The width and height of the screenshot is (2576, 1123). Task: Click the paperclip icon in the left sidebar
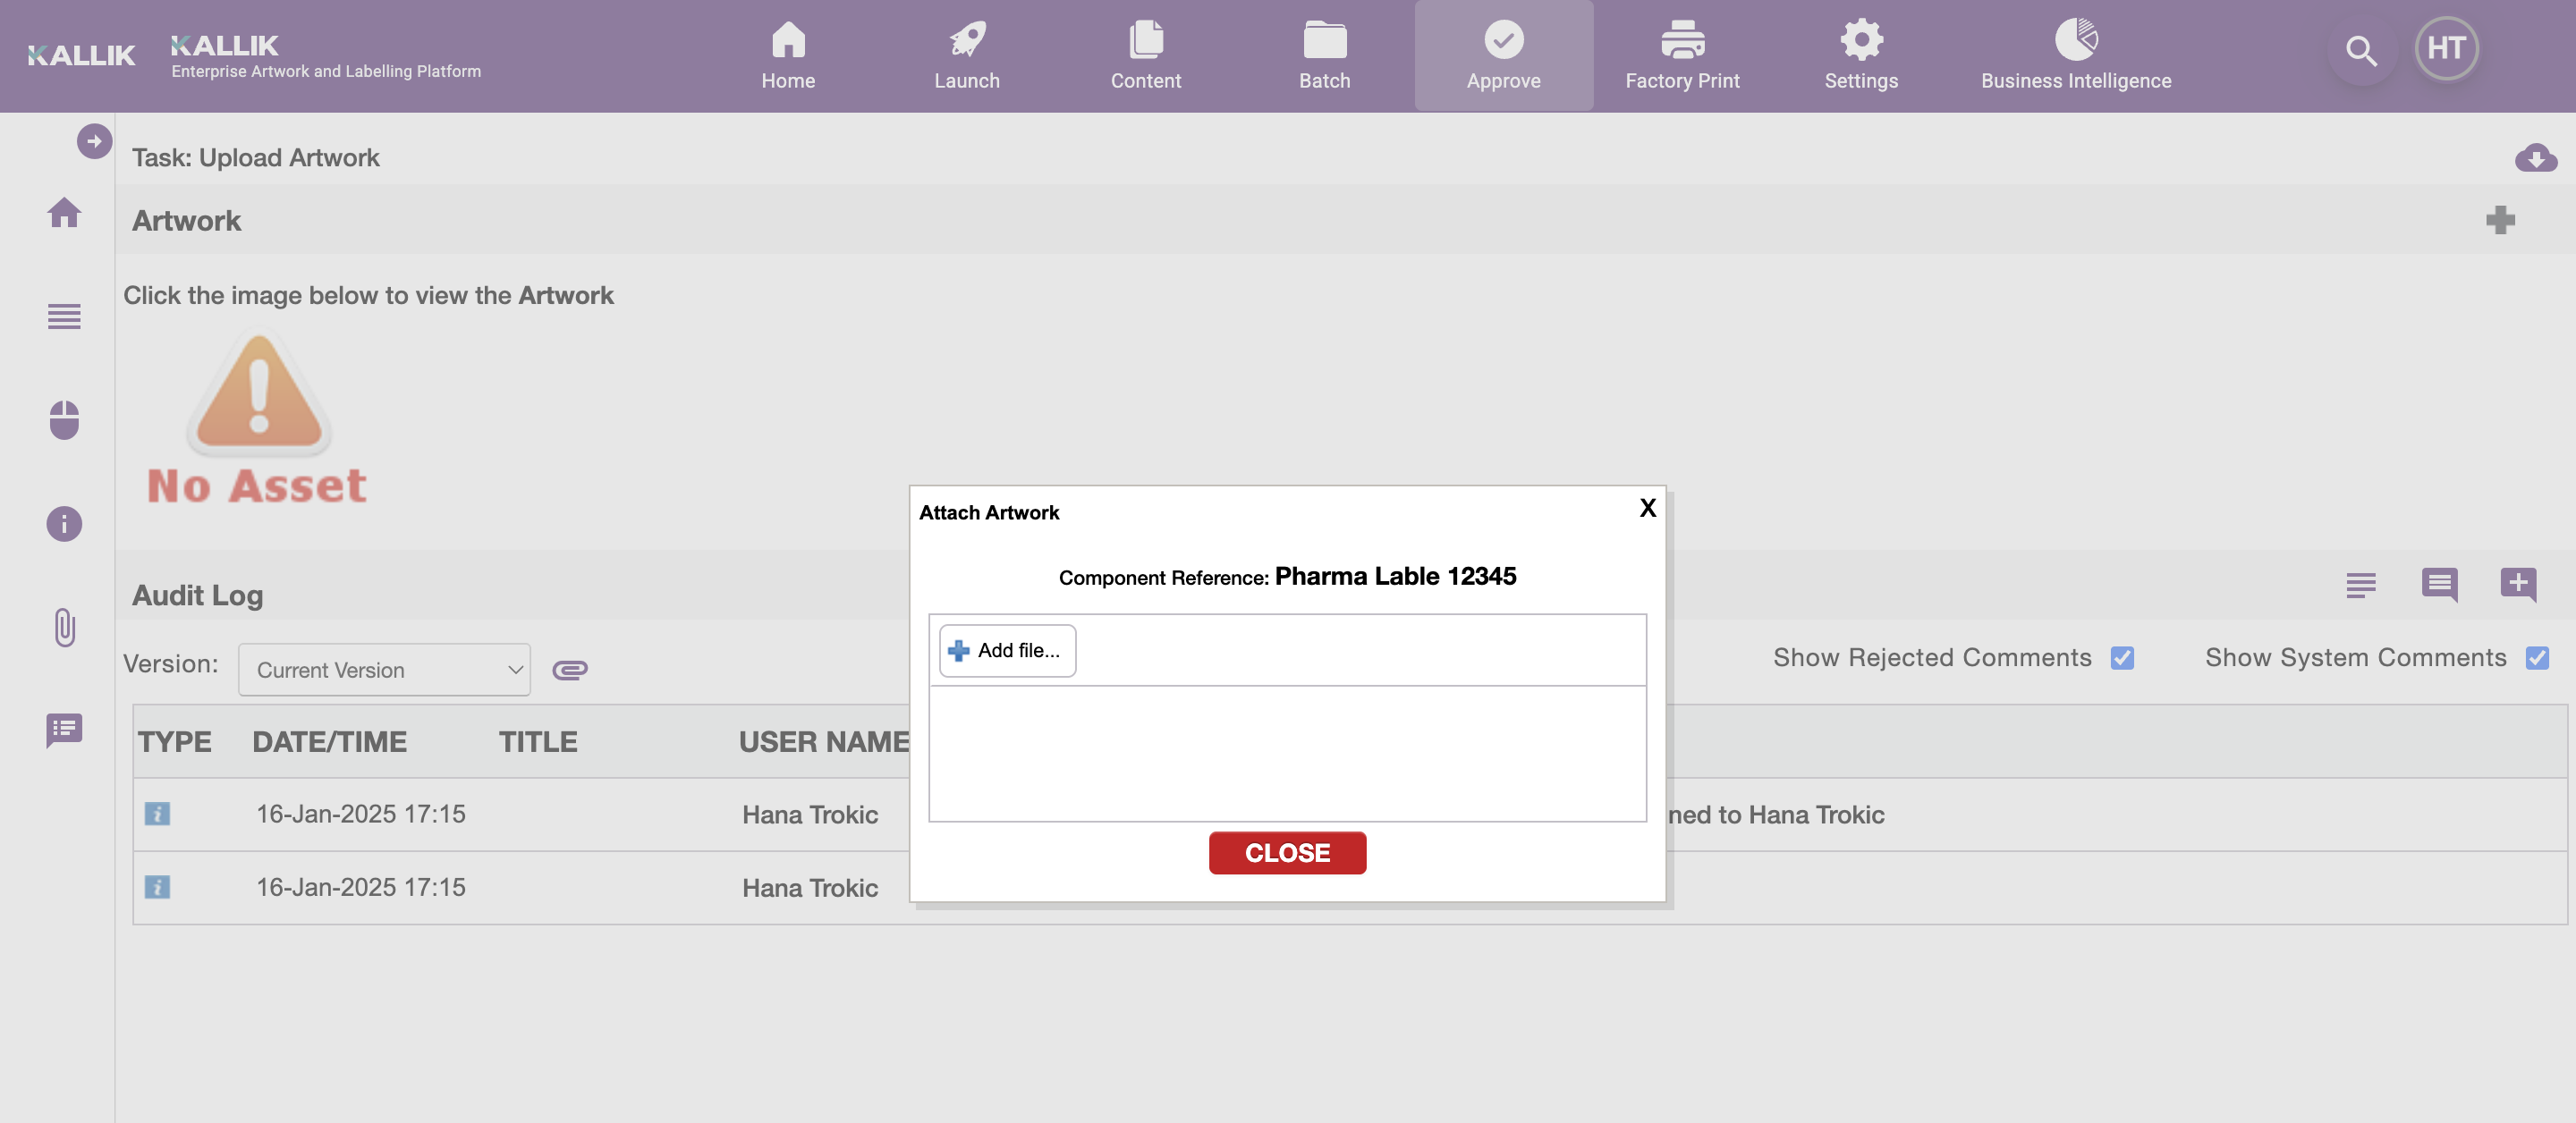(64, 628)
